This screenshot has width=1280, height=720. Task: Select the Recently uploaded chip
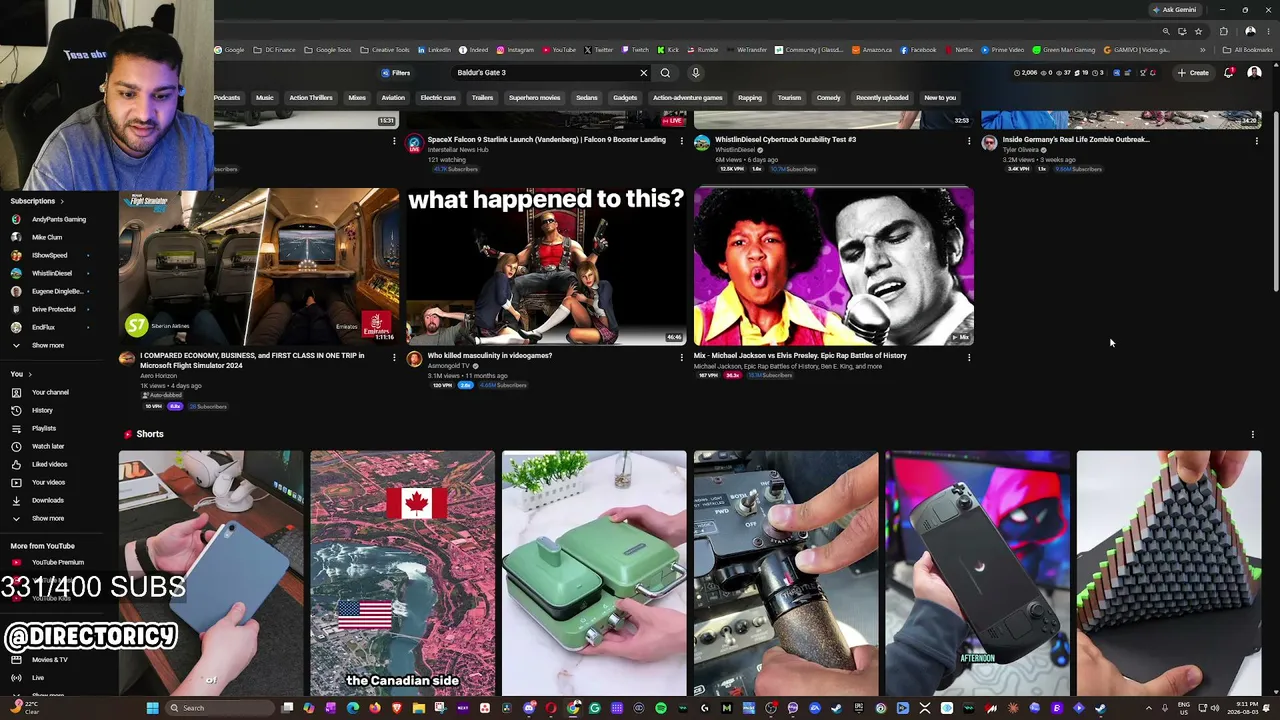pyautogui.click(x=882, y=98)
